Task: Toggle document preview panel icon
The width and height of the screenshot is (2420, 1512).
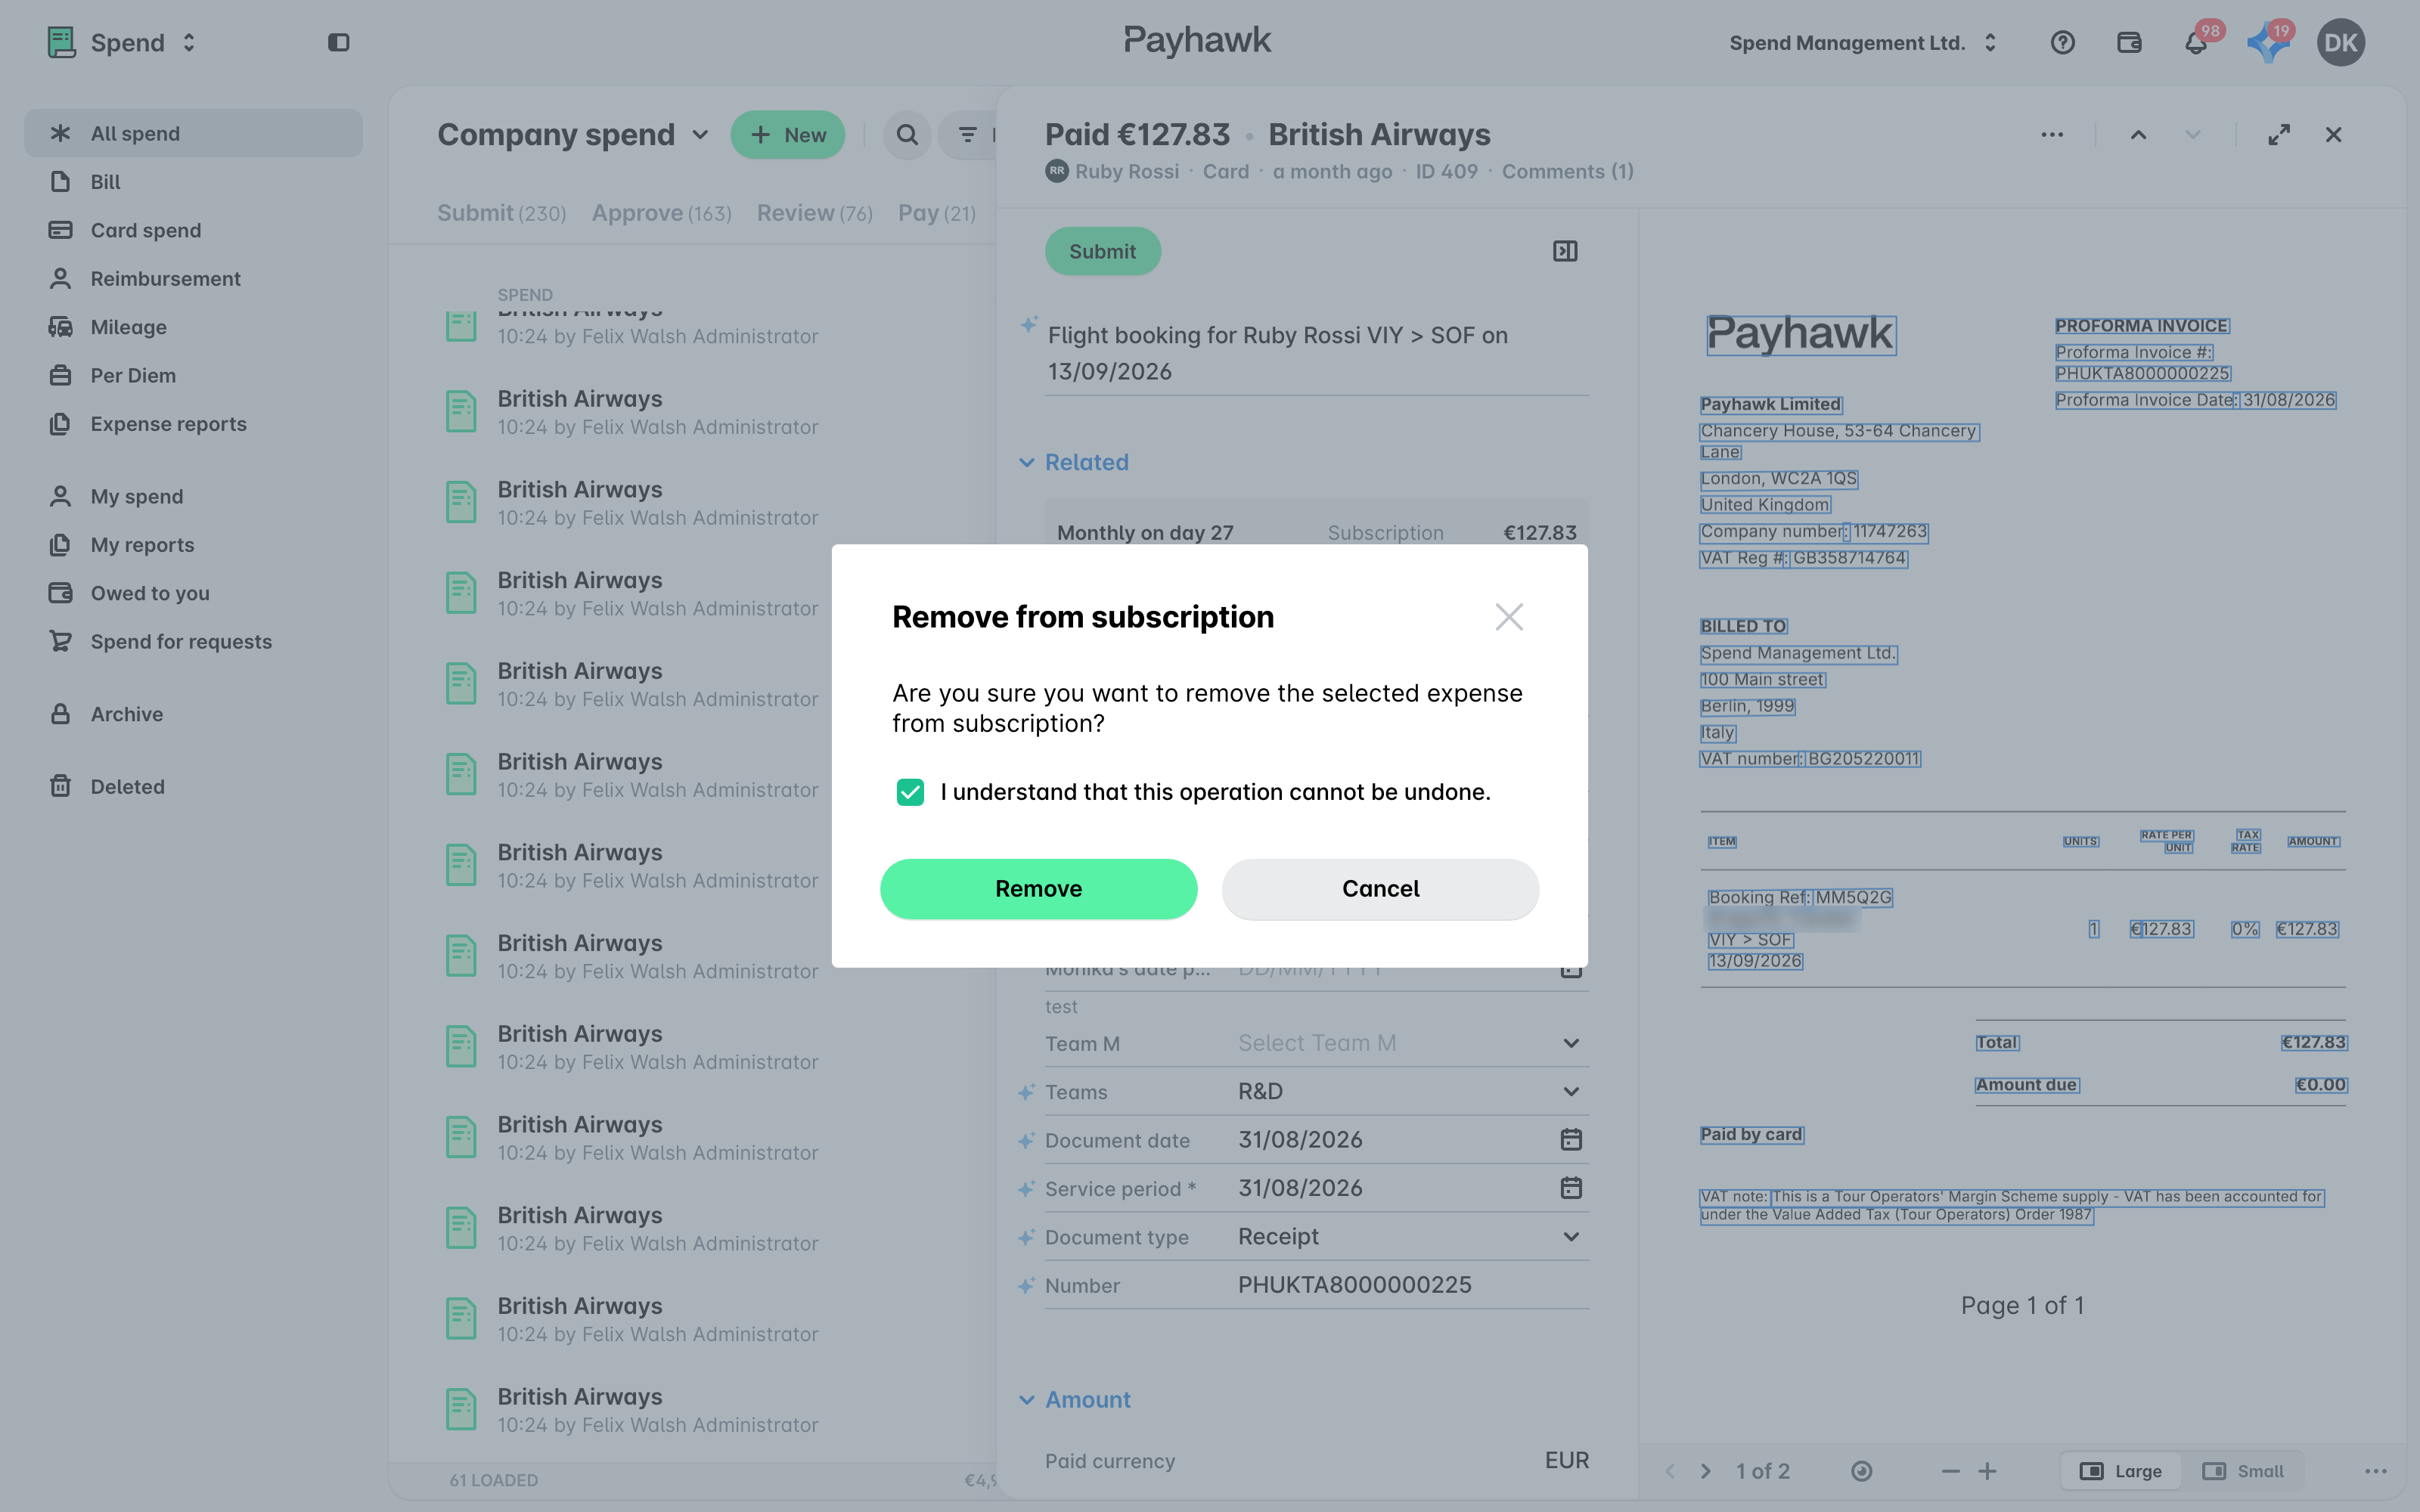Action: [x=1565, y=251]
